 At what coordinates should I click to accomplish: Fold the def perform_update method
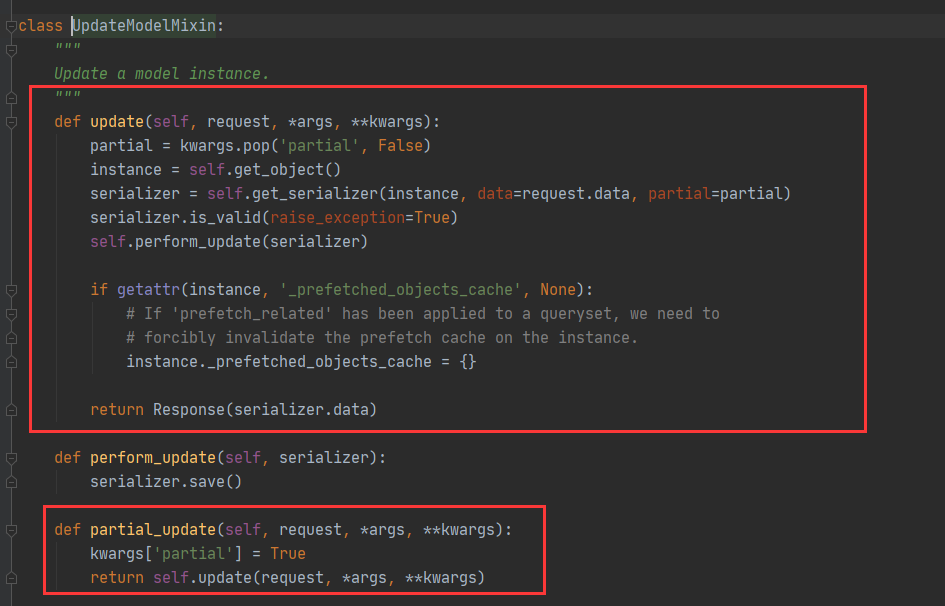(x=11, y=458)
